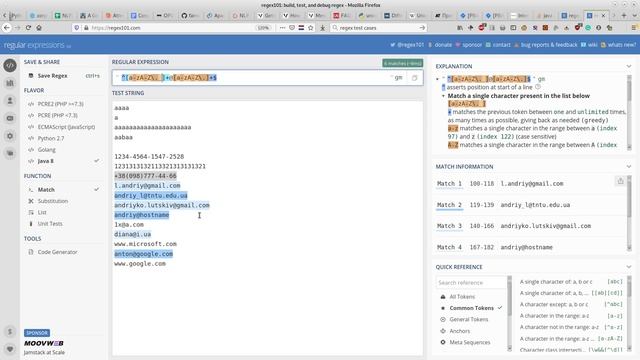
Task: Collapse the Quick Reference panel
Action: tap(629, 267)
